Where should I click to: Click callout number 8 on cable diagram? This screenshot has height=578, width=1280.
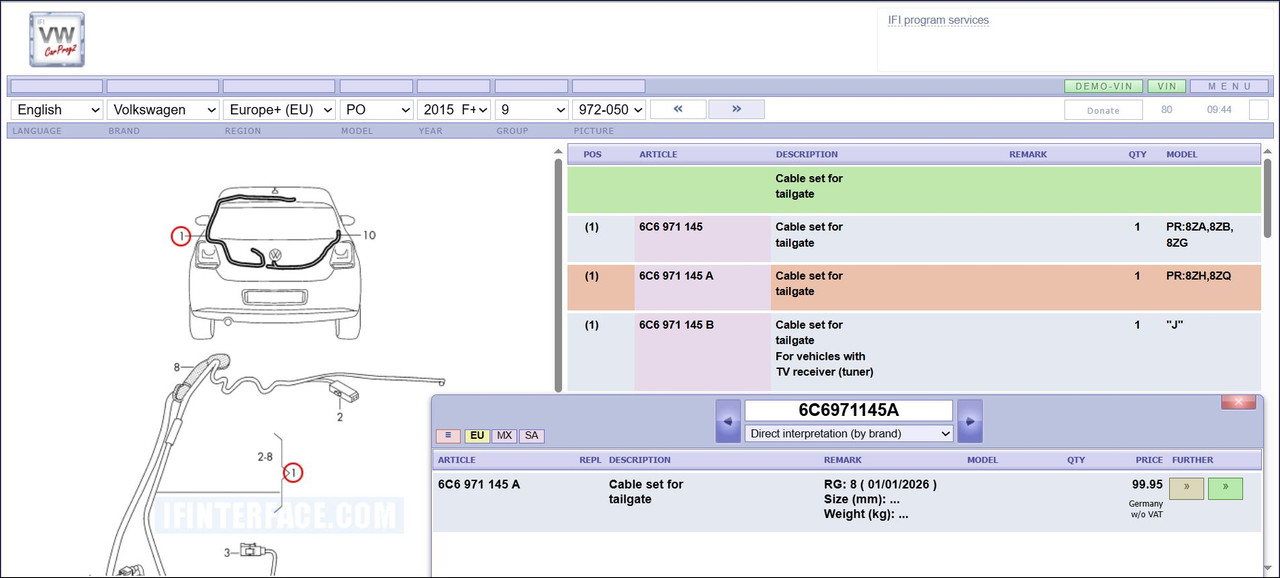[176, 367]
